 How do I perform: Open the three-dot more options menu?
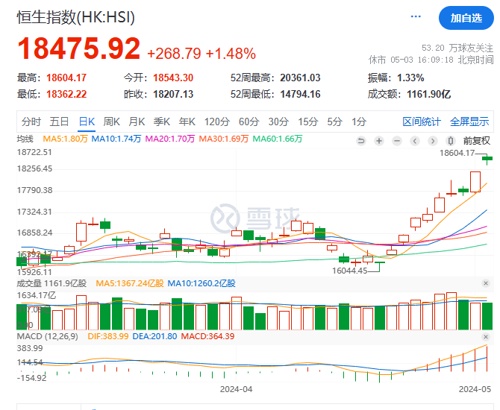[x=416, y=16]
